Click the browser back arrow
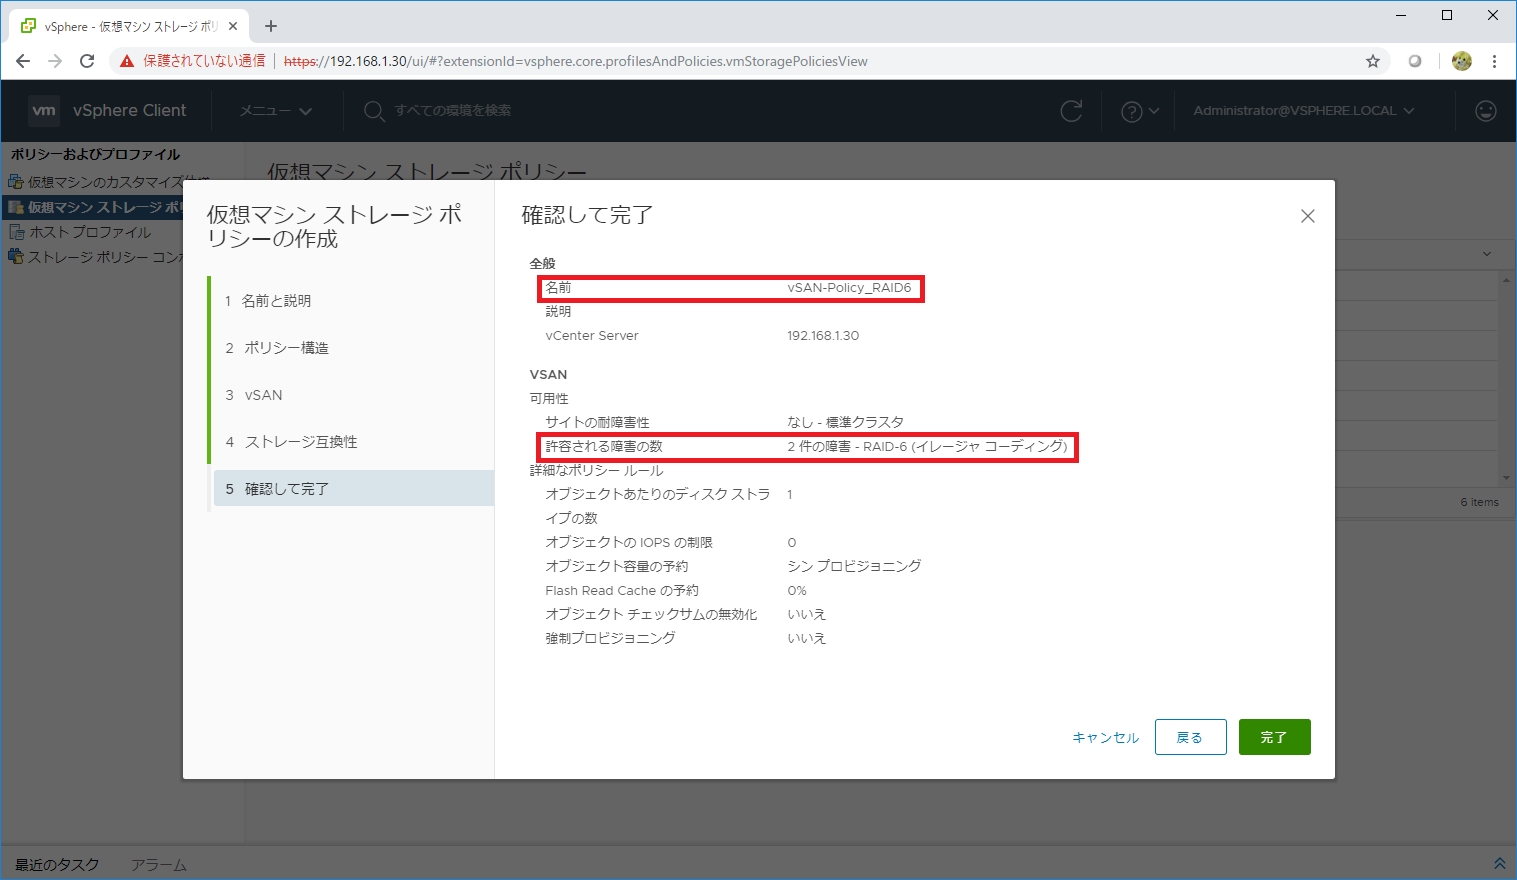This screenshot has width=1517, height=880. [23, 61]
